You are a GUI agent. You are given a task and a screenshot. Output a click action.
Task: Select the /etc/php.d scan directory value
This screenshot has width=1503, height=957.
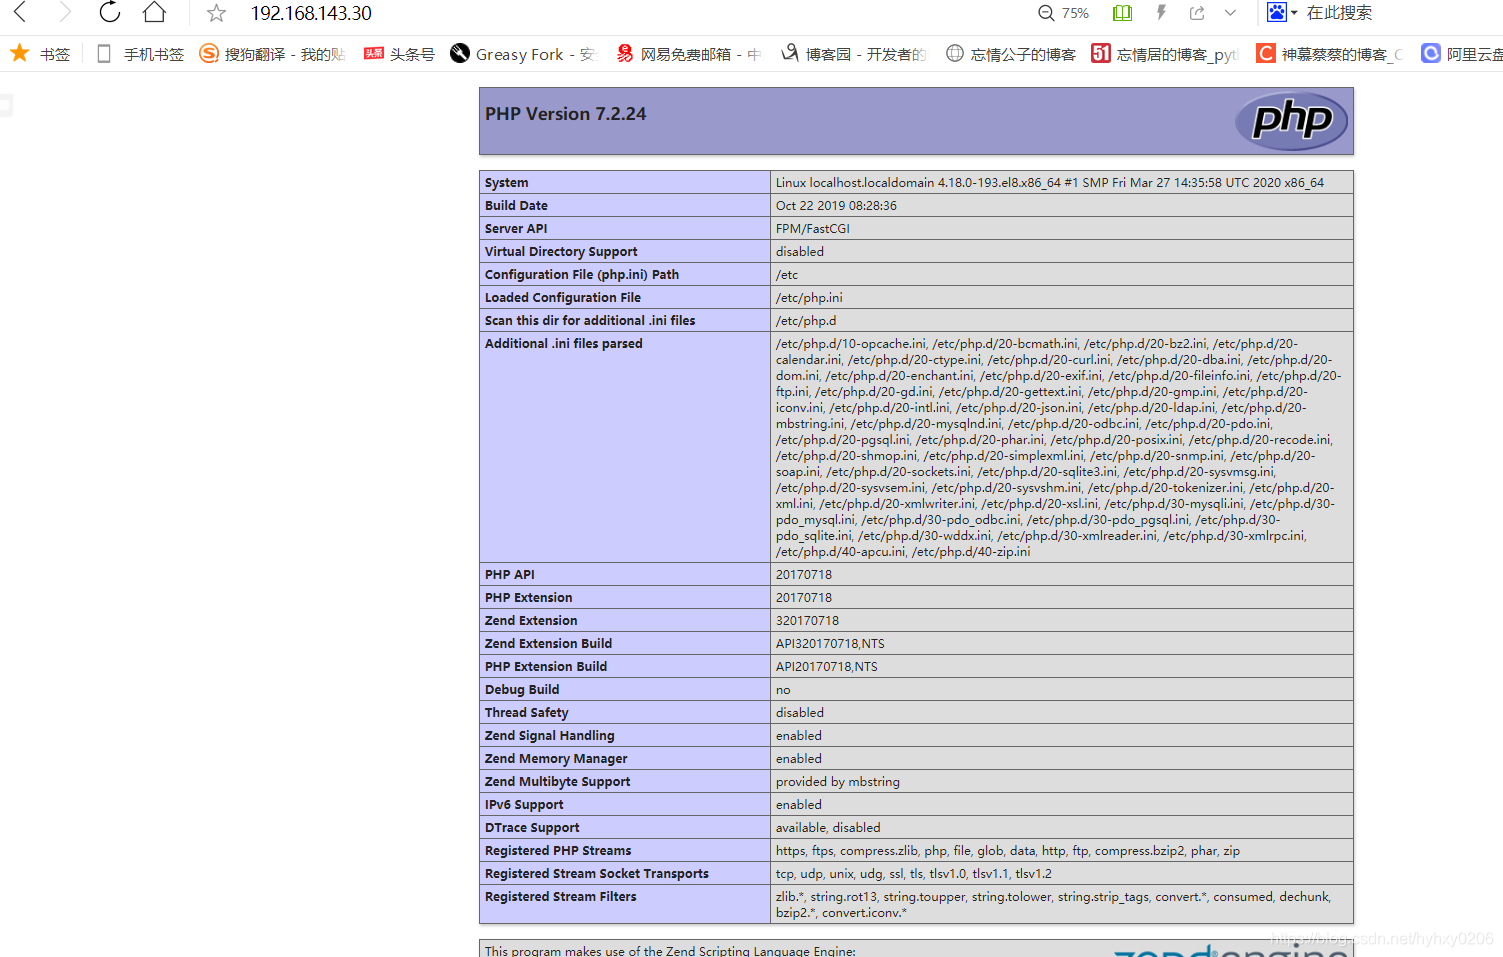(806, 321)
